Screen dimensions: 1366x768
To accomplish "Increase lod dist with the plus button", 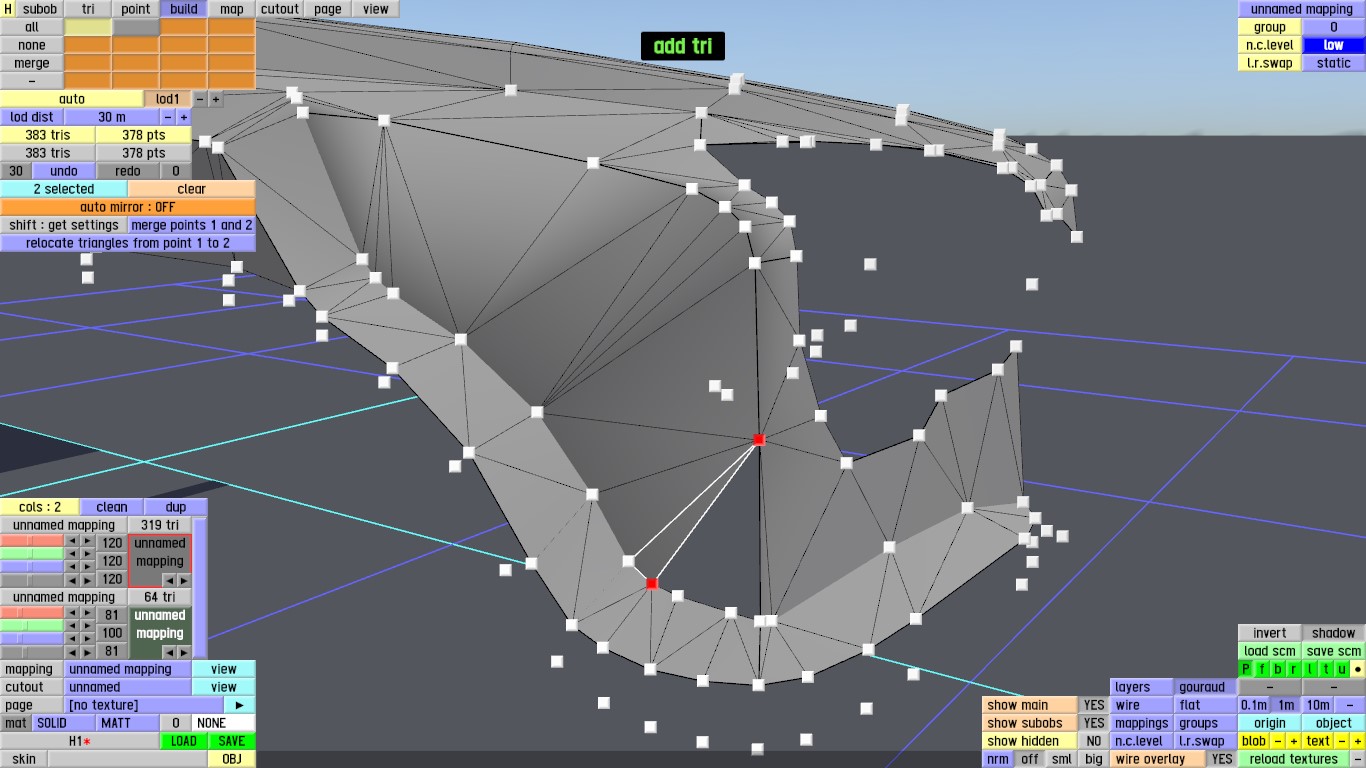I will 184,117.
